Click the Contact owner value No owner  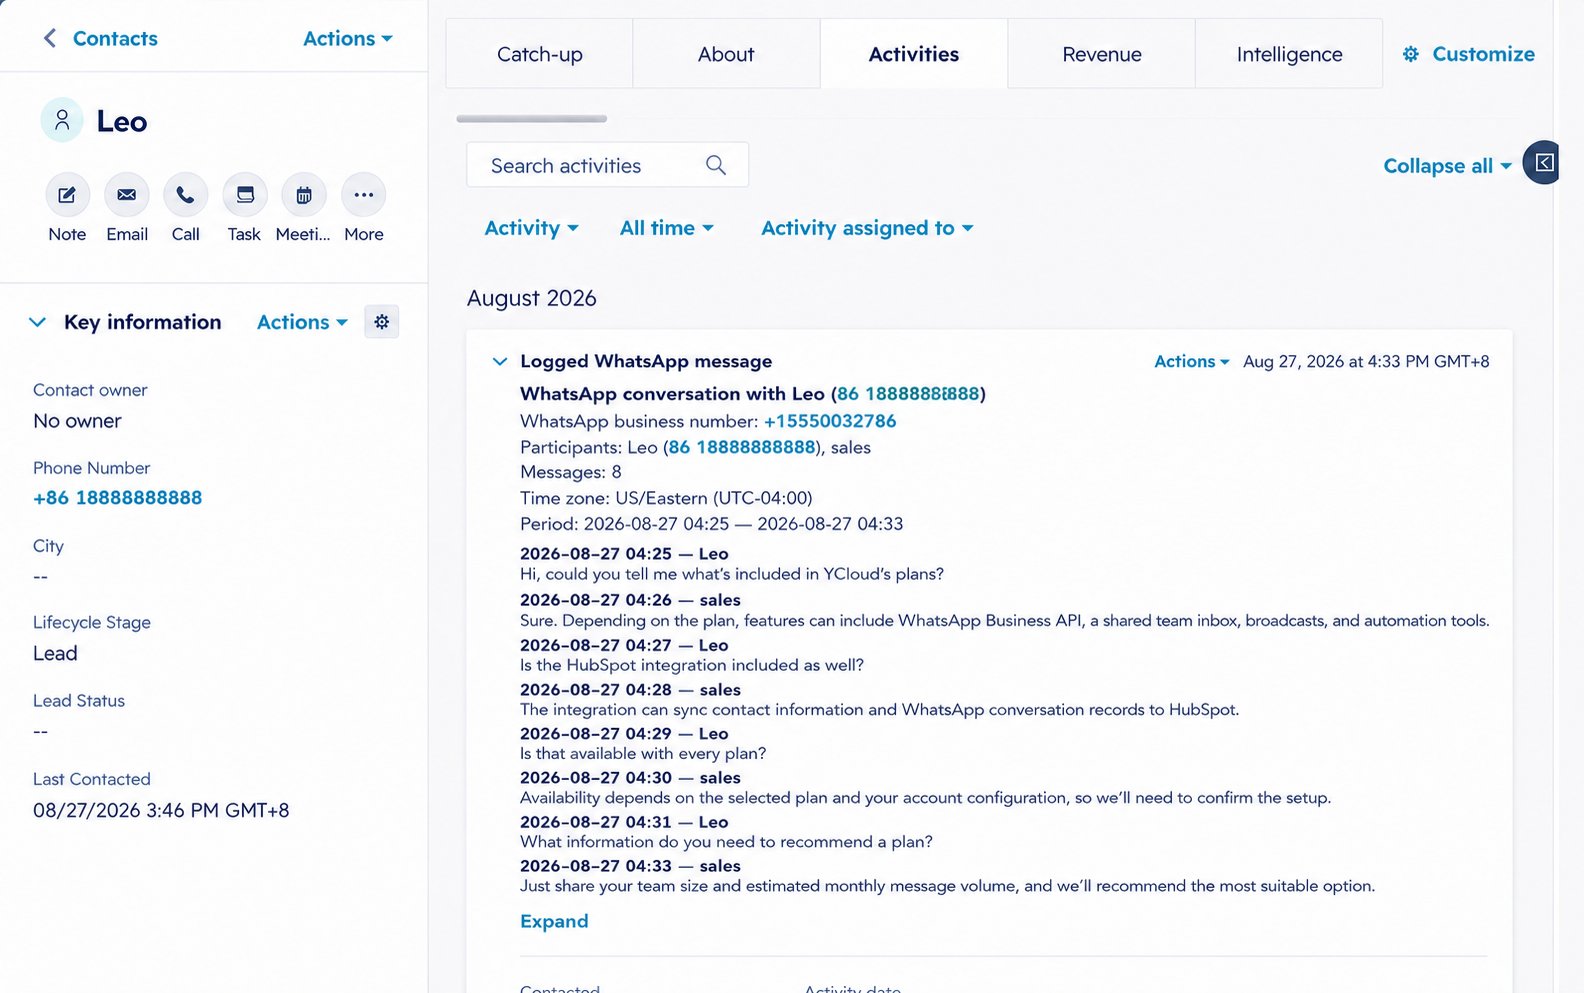pyautogui.click(x=77, y=421)
